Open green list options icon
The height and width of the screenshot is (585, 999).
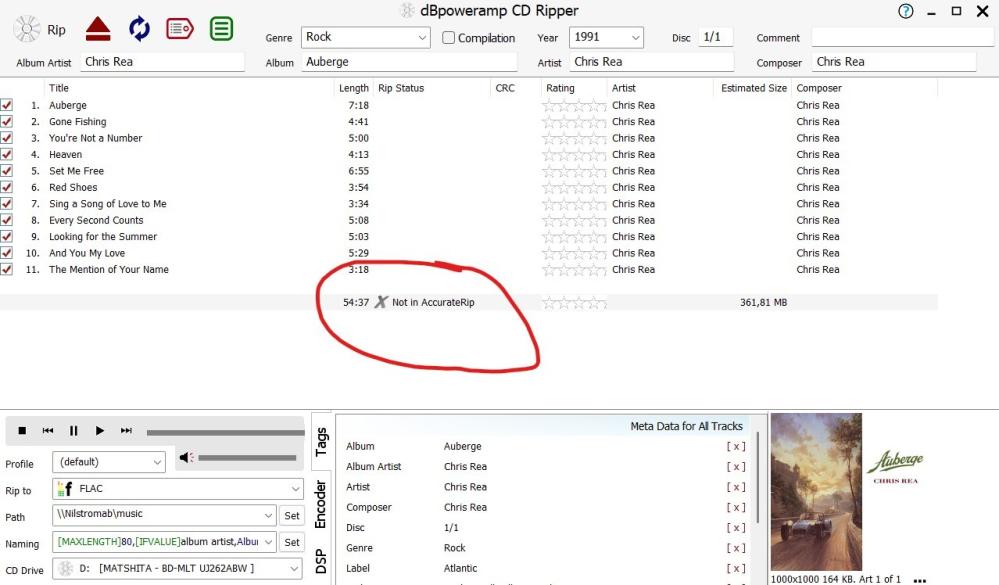point(221,29)
